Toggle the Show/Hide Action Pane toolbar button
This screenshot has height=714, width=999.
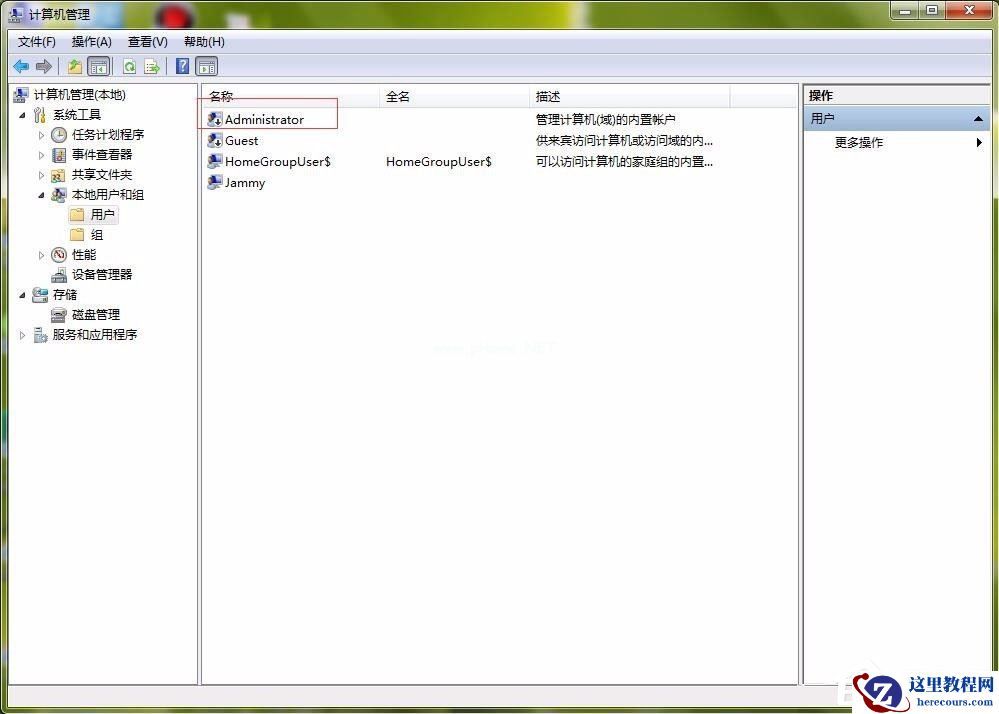206,66
